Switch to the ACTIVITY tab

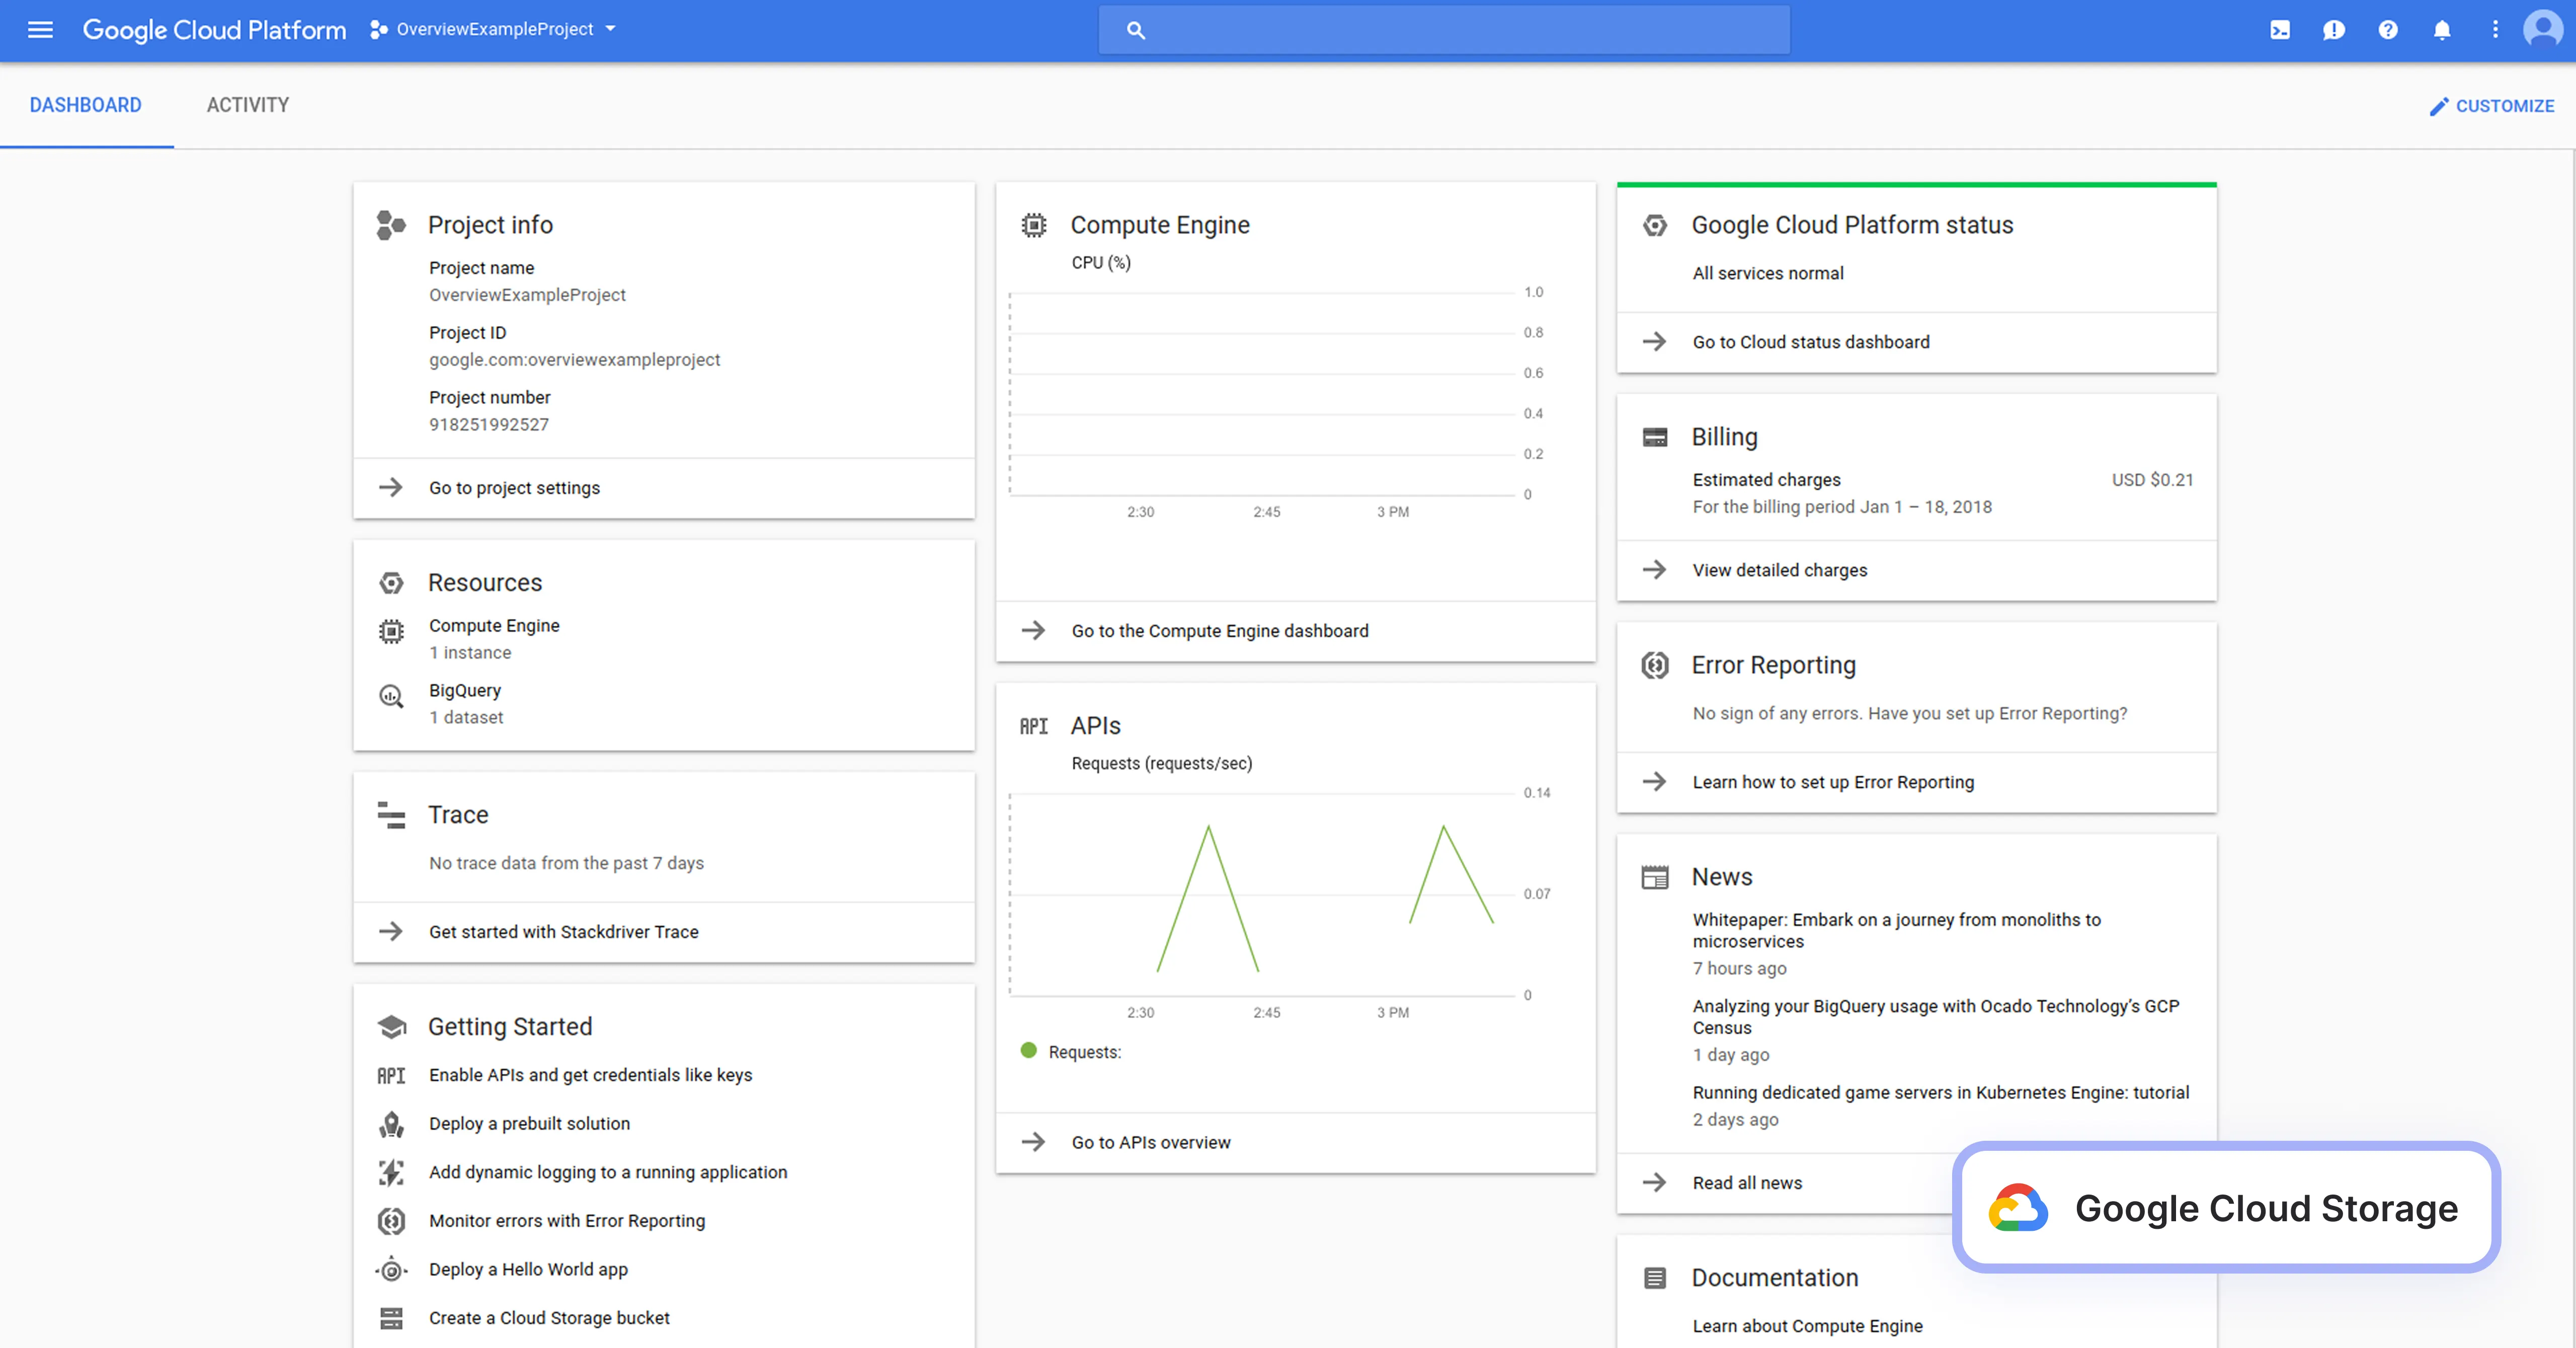pos(248,105)
